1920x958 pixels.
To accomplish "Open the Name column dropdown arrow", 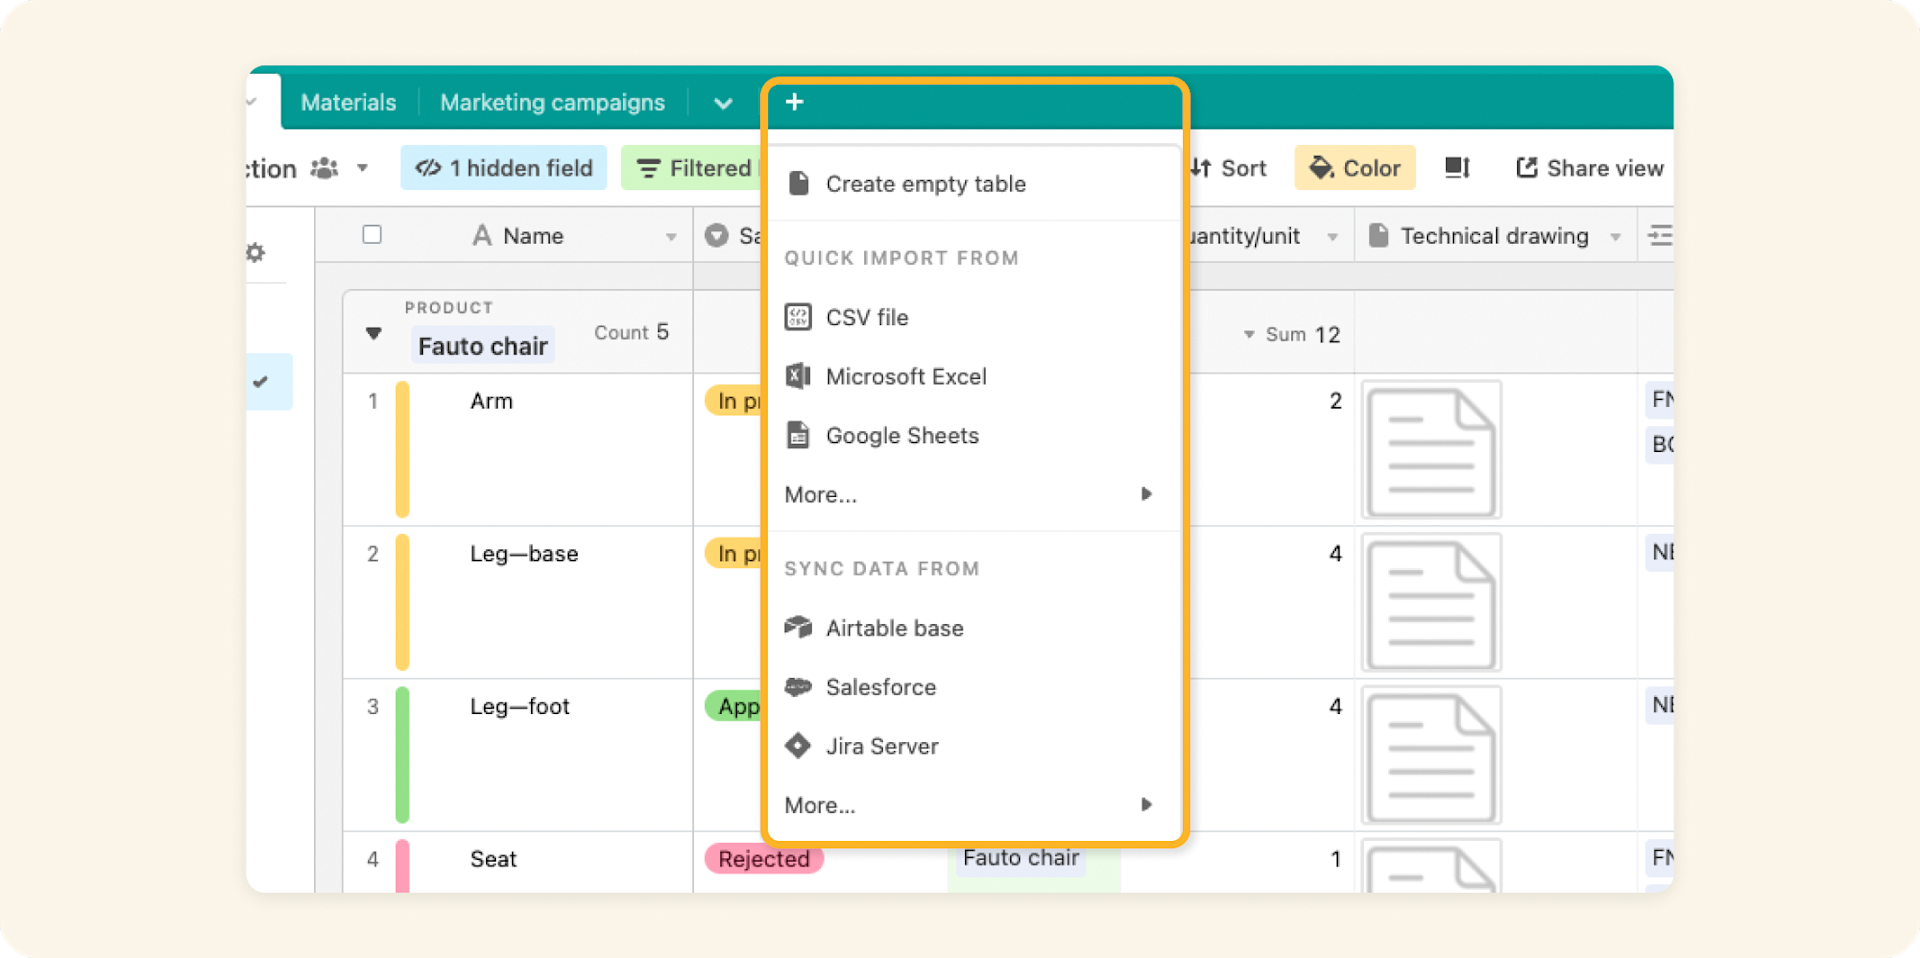I will click(669, 236).
